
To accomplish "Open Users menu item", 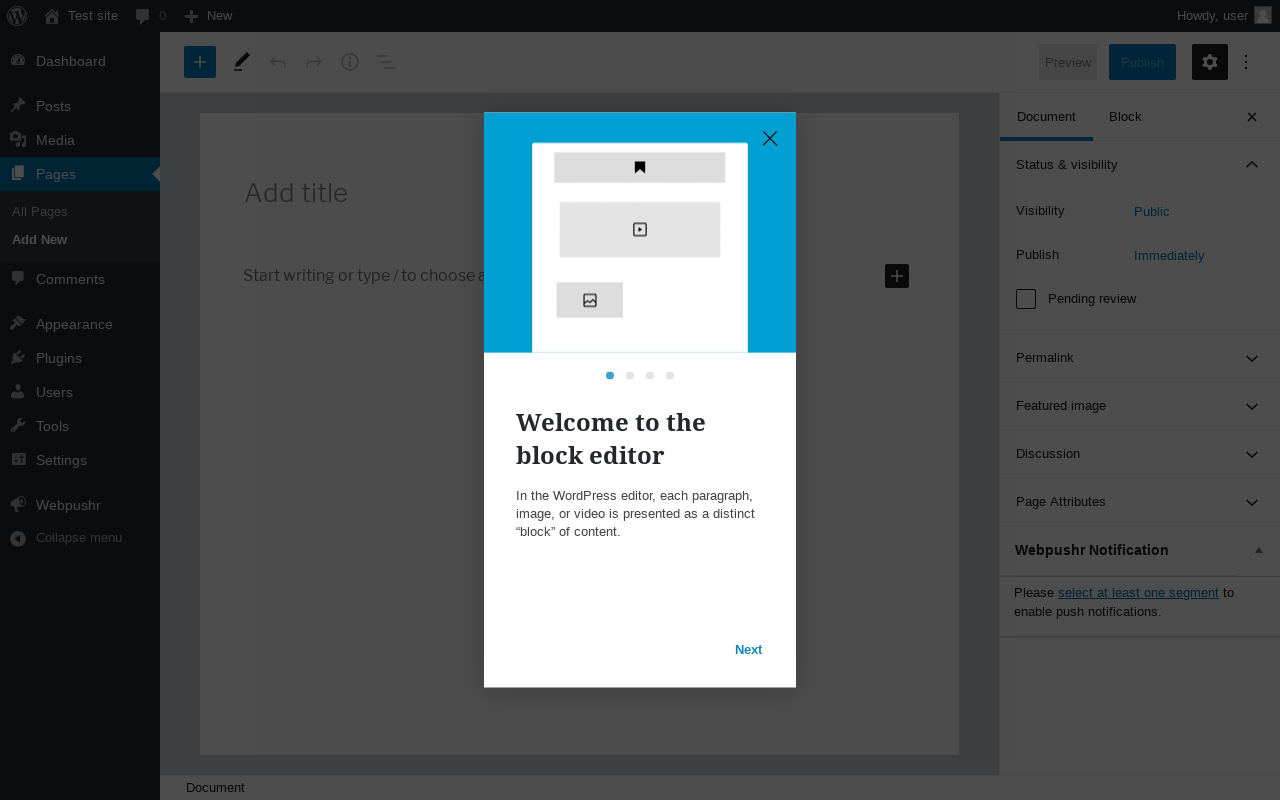I will pos(80,392).
